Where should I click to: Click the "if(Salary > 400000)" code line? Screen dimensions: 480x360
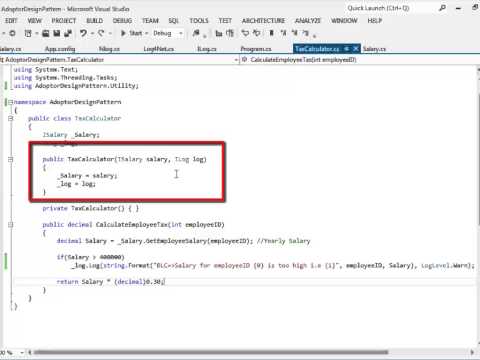click(90, 257)
